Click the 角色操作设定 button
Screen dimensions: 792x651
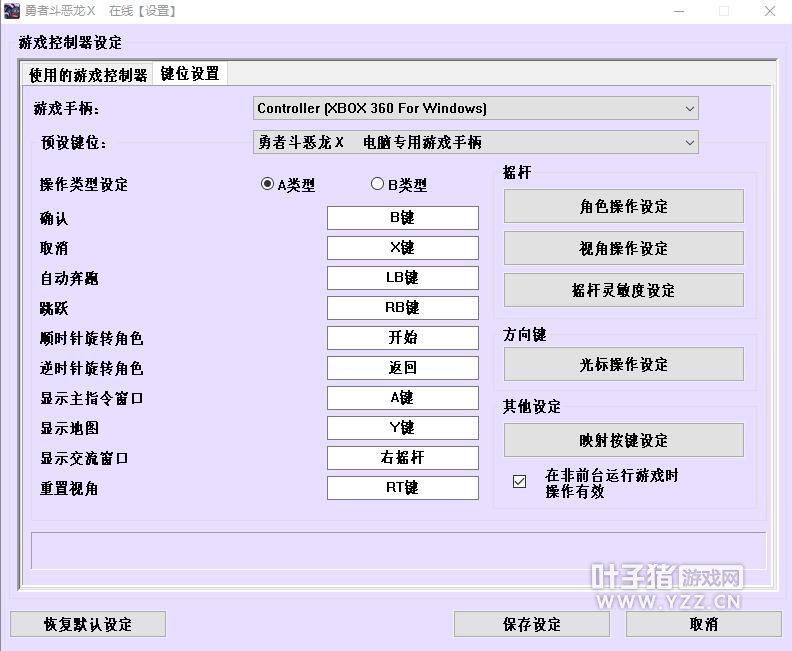[623, 206]
